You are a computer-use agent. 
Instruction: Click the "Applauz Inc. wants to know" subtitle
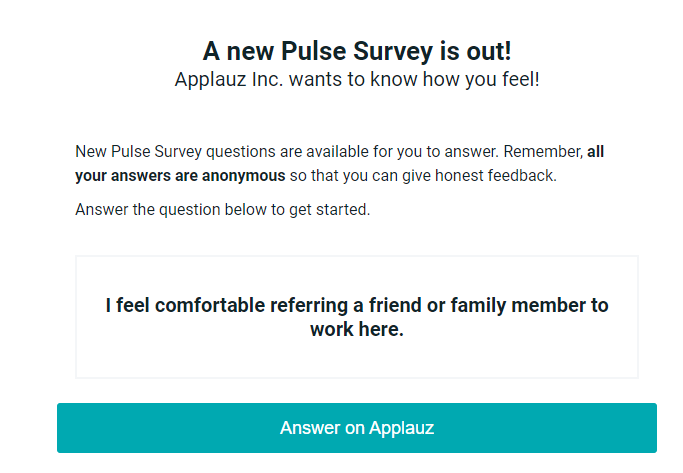coord(357,79)
